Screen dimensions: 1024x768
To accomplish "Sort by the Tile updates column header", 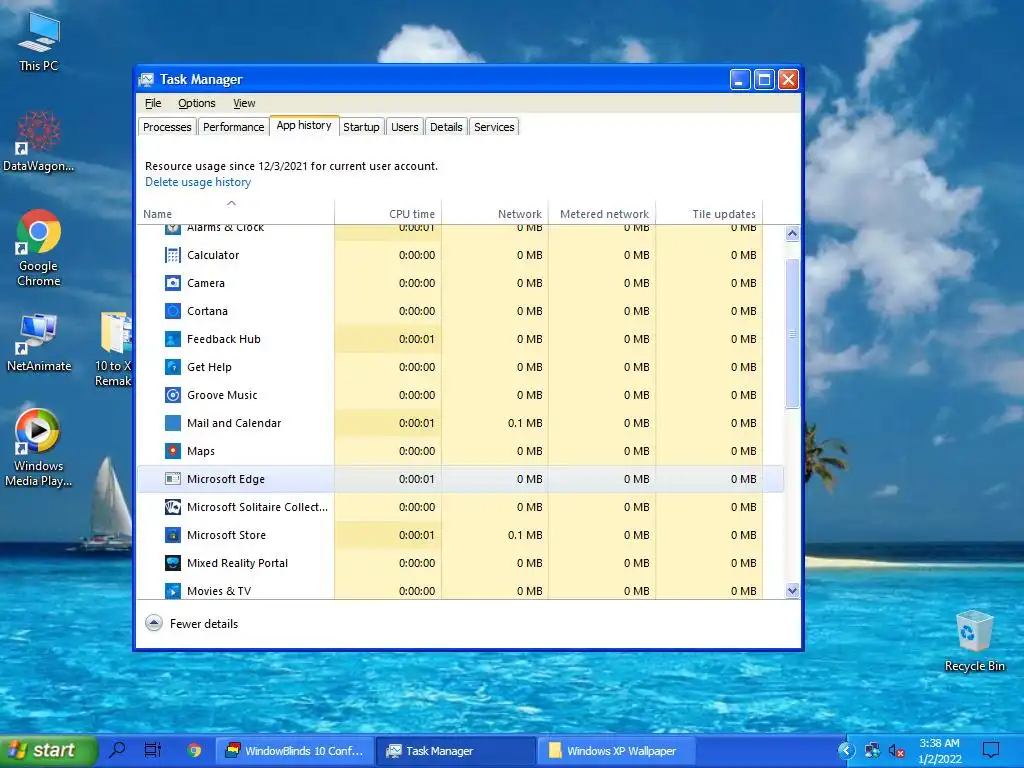I will pyautogui.click(x=709, y=214).
